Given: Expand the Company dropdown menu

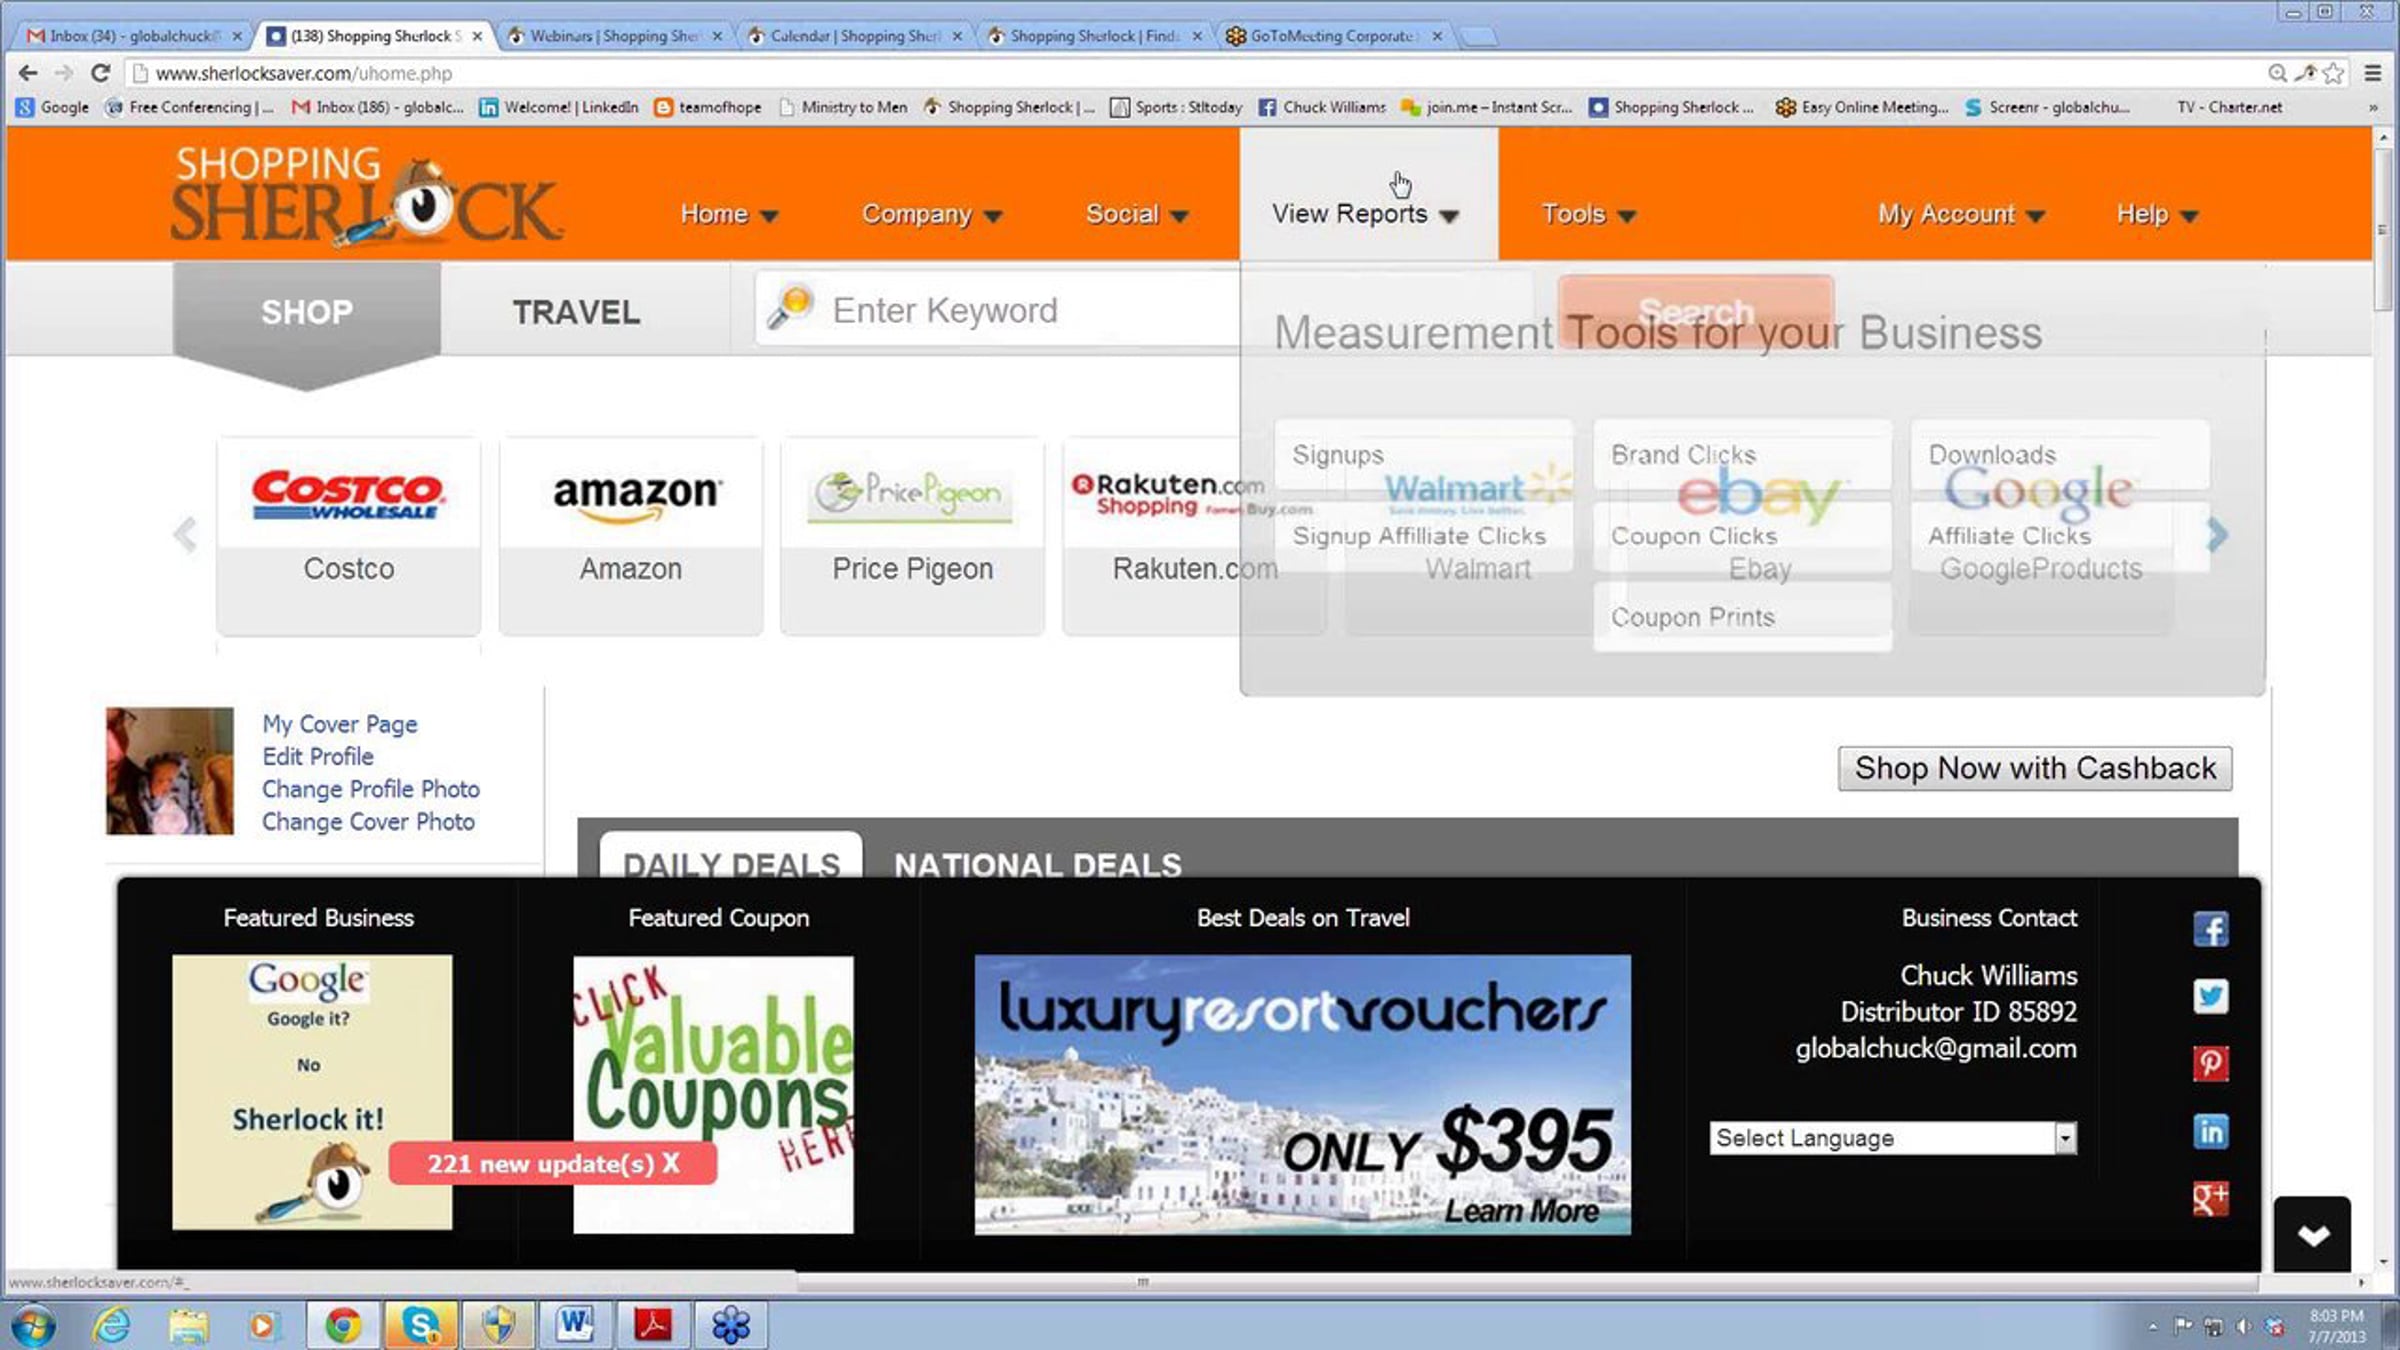Looking at the screenshot, I should 931,214.
